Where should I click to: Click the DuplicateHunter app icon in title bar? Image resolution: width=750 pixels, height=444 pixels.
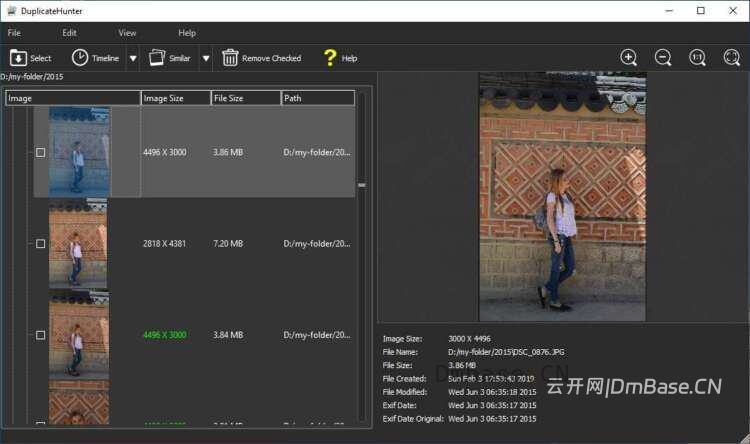[x=12, y=11]
